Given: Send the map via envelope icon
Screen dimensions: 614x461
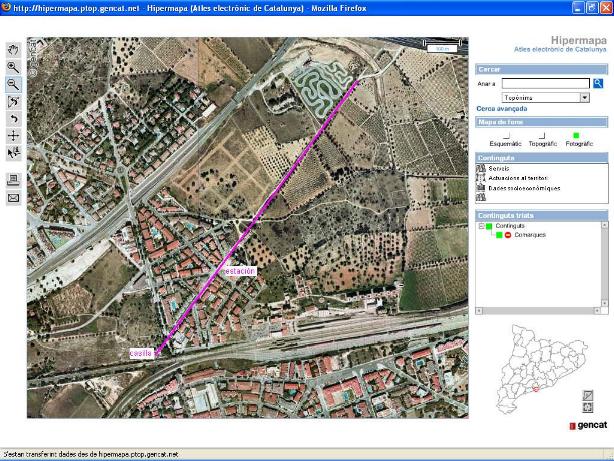Looking at the screenshot, I should click(x=13, y=198).
